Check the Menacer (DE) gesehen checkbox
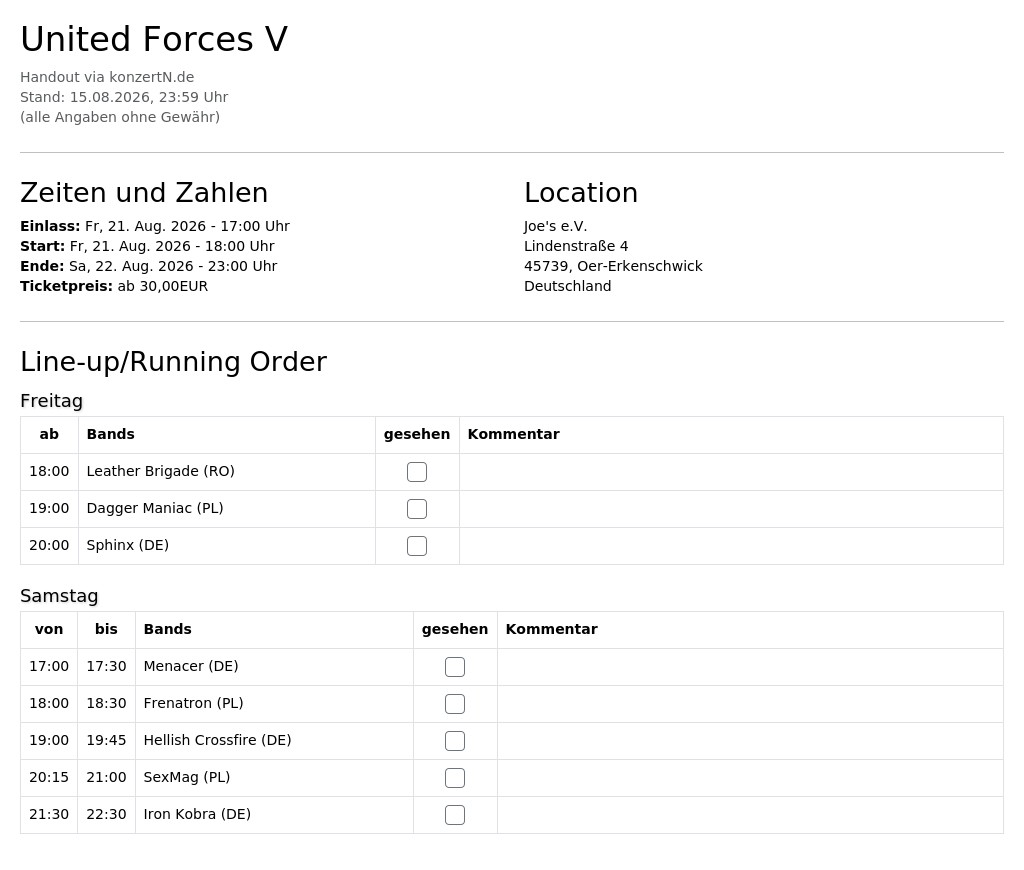This screenshot has width=1024, height=870. point(455,667)
